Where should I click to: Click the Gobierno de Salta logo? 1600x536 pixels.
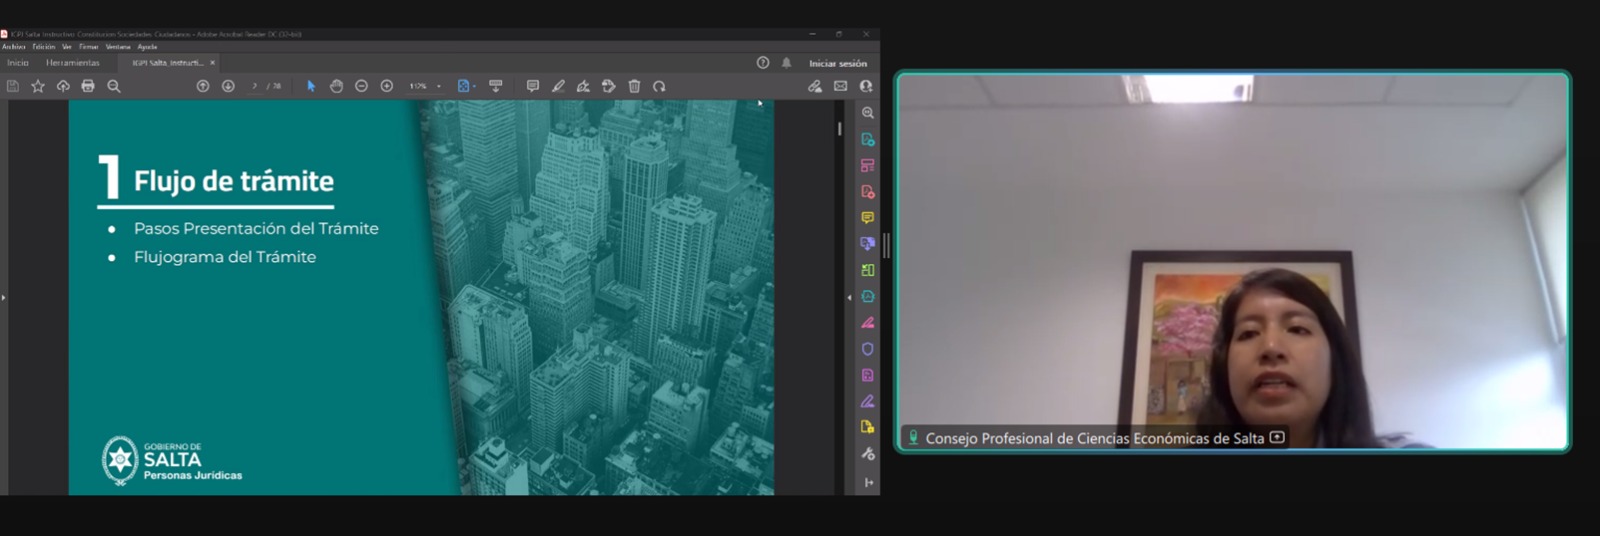[x=172, y=460]
